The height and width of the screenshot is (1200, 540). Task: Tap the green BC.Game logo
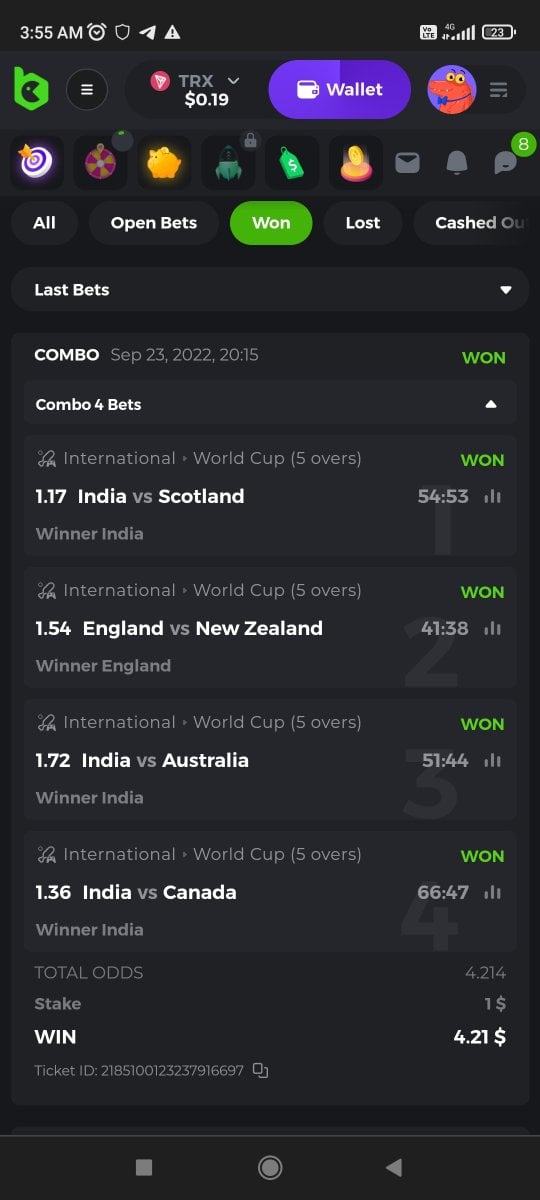[31, 89]
